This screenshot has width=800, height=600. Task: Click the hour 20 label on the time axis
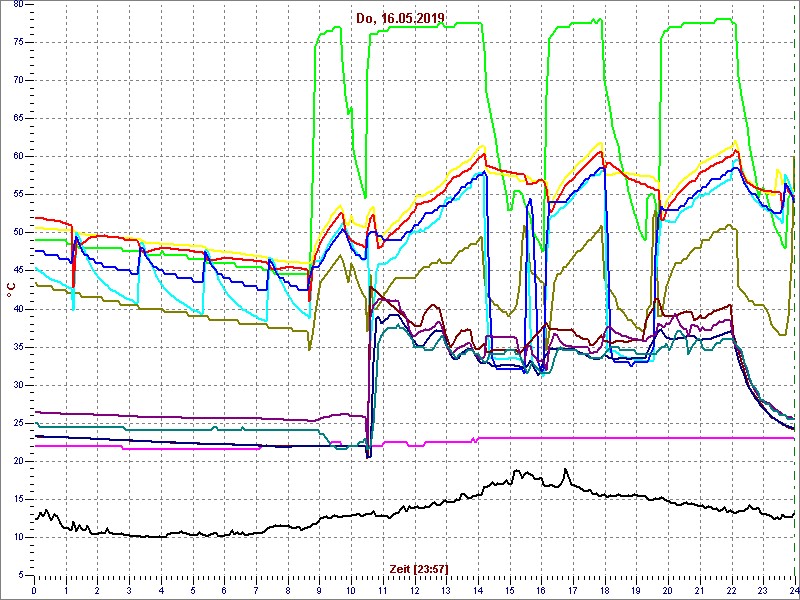(x=668, y=592)
